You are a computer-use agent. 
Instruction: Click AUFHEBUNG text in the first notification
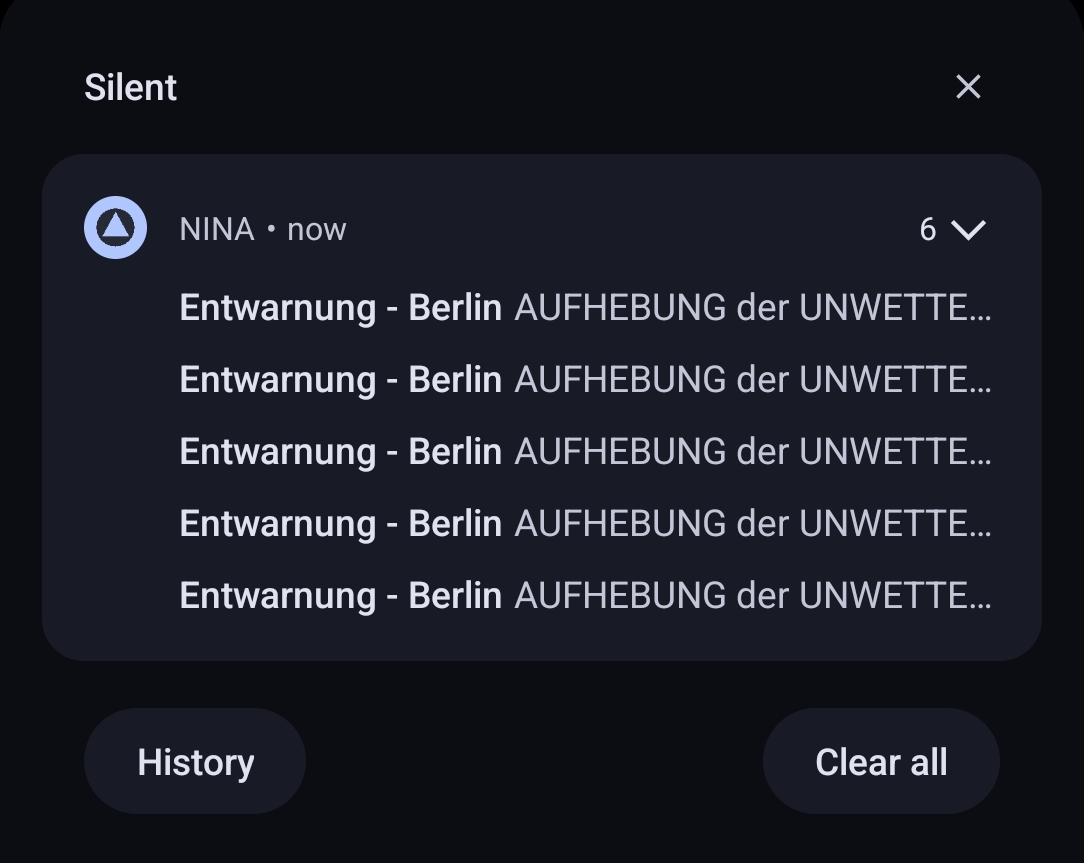click(620, 308)
